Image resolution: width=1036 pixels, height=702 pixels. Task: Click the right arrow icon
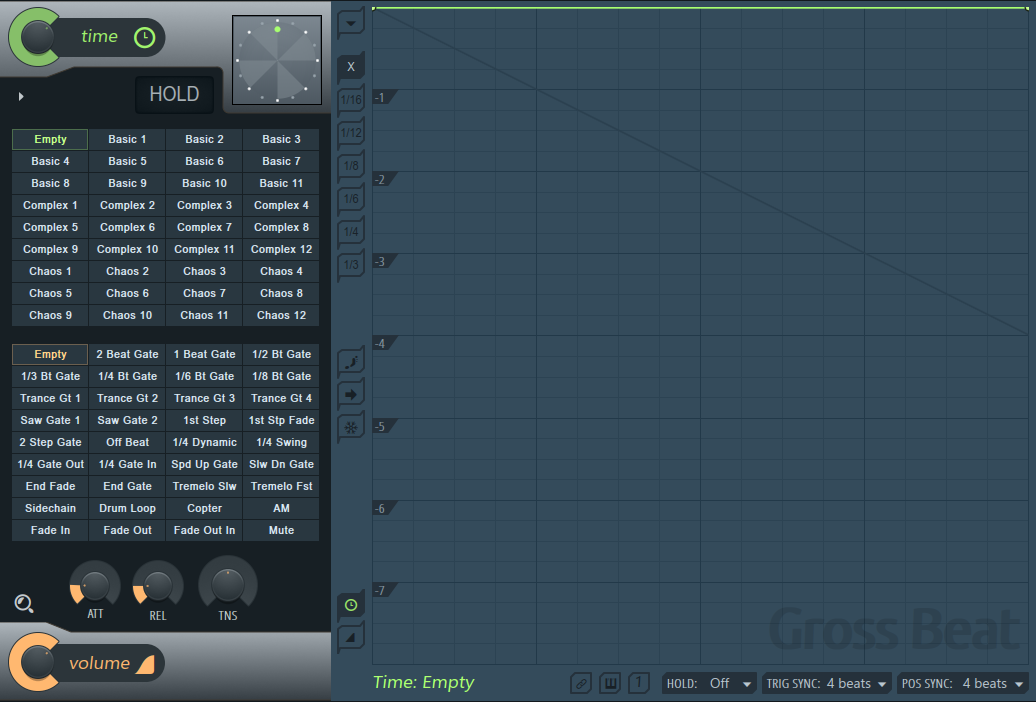coord(351,395)
